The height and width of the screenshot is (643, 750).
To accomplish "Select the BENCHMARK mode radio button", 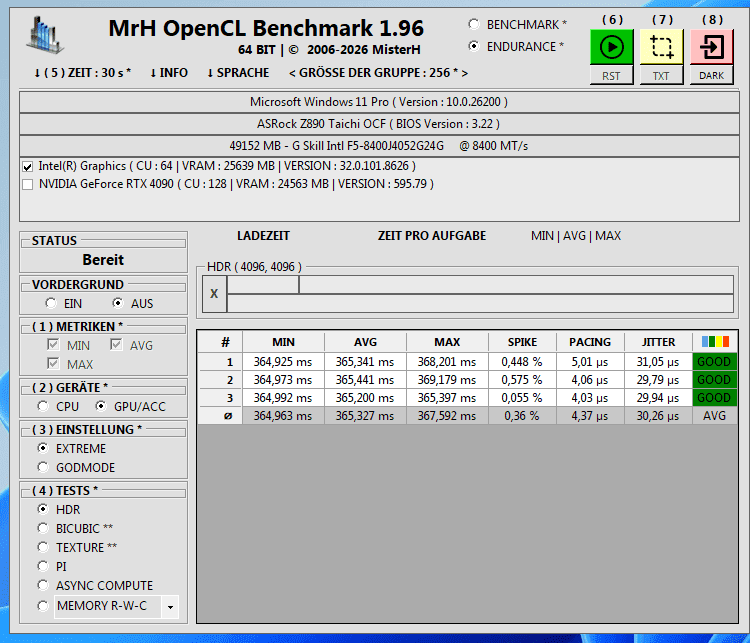I will 474,24.
